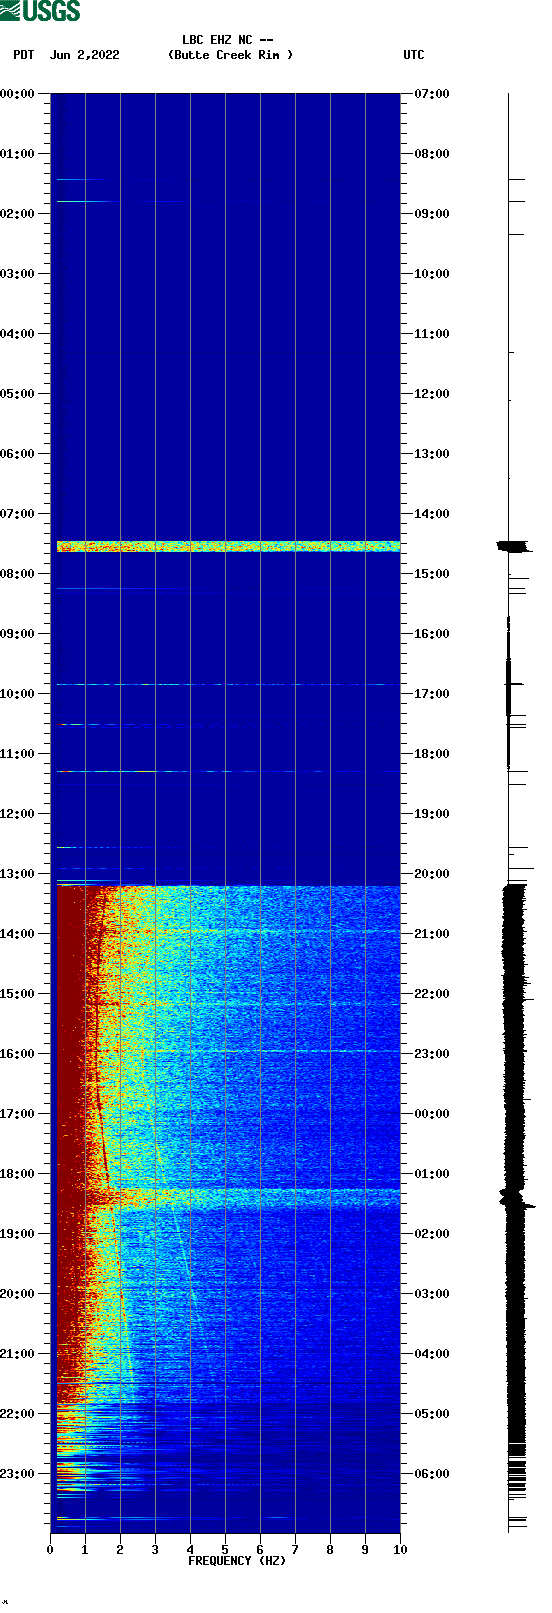The image size is (552, 1613).
Task: Click the date Jun 2,2022
Action: point(85,55)
